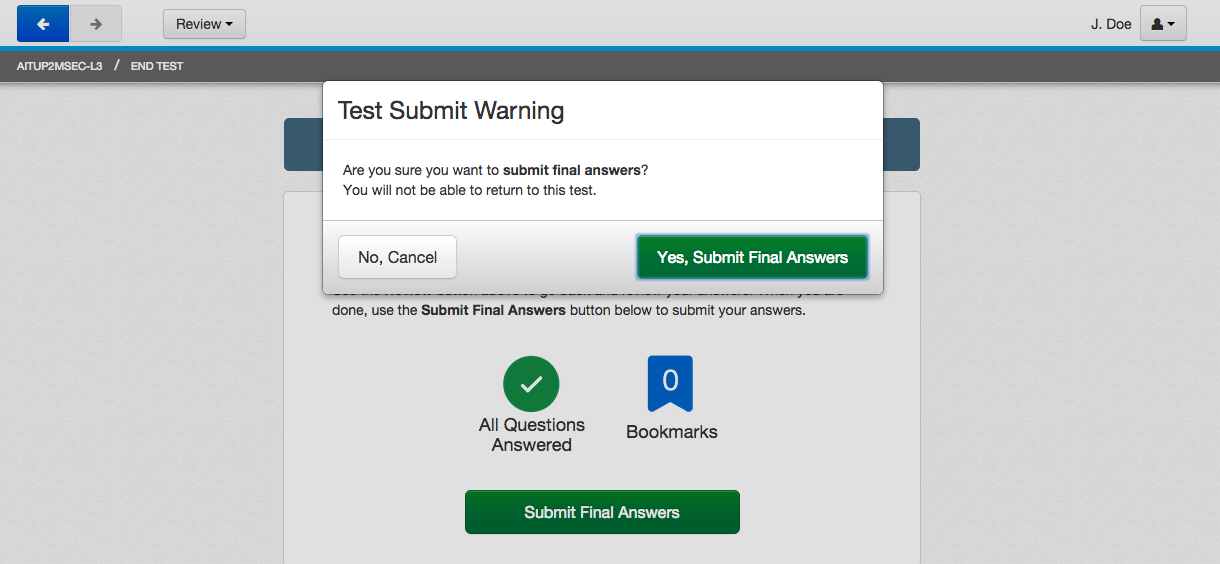Viewport: 1220px width, 564px height.
Task: Click the blue back arrow button
Action: point(43,24)
